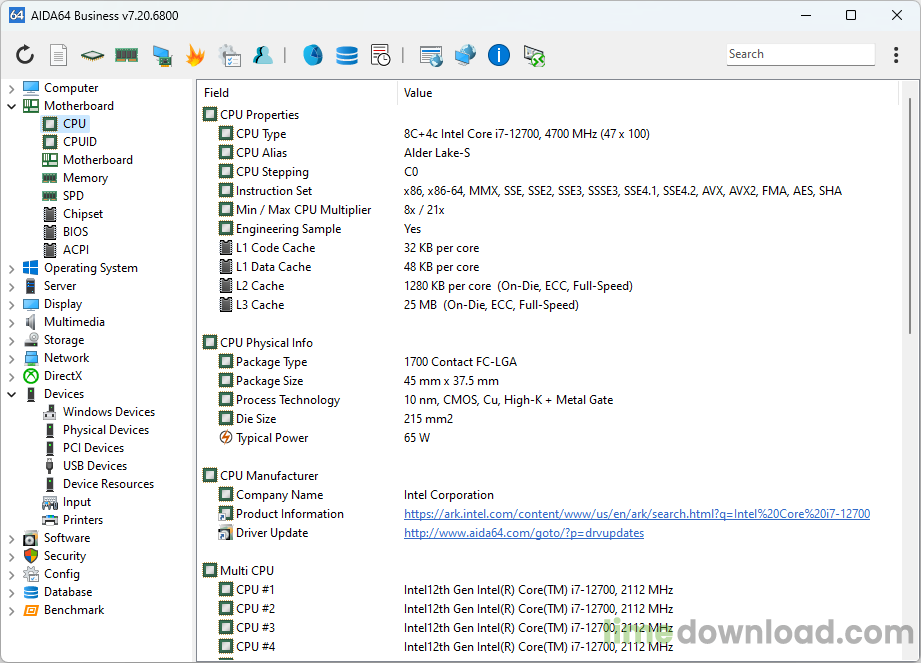Image resolution: width=921 pixels, height=663 pixels.
Task: Collapse the Motherboard tree node
Action: tap(12, 106)
